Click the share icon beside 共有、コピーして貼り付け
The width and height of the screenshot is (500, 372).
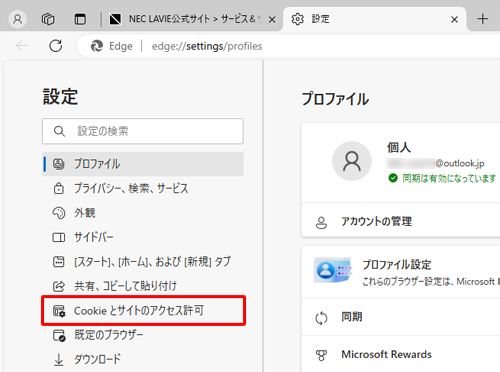[59, 286]
